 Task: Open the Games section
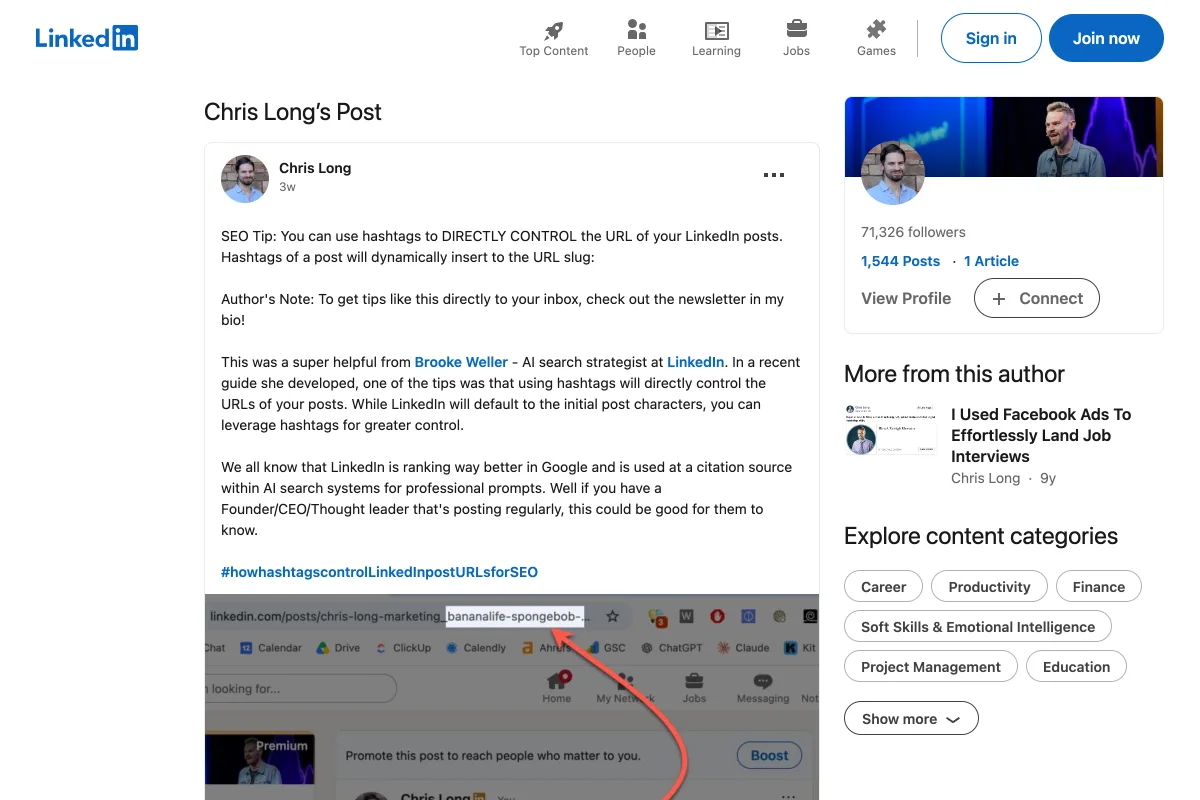click(x=876, y=38)
